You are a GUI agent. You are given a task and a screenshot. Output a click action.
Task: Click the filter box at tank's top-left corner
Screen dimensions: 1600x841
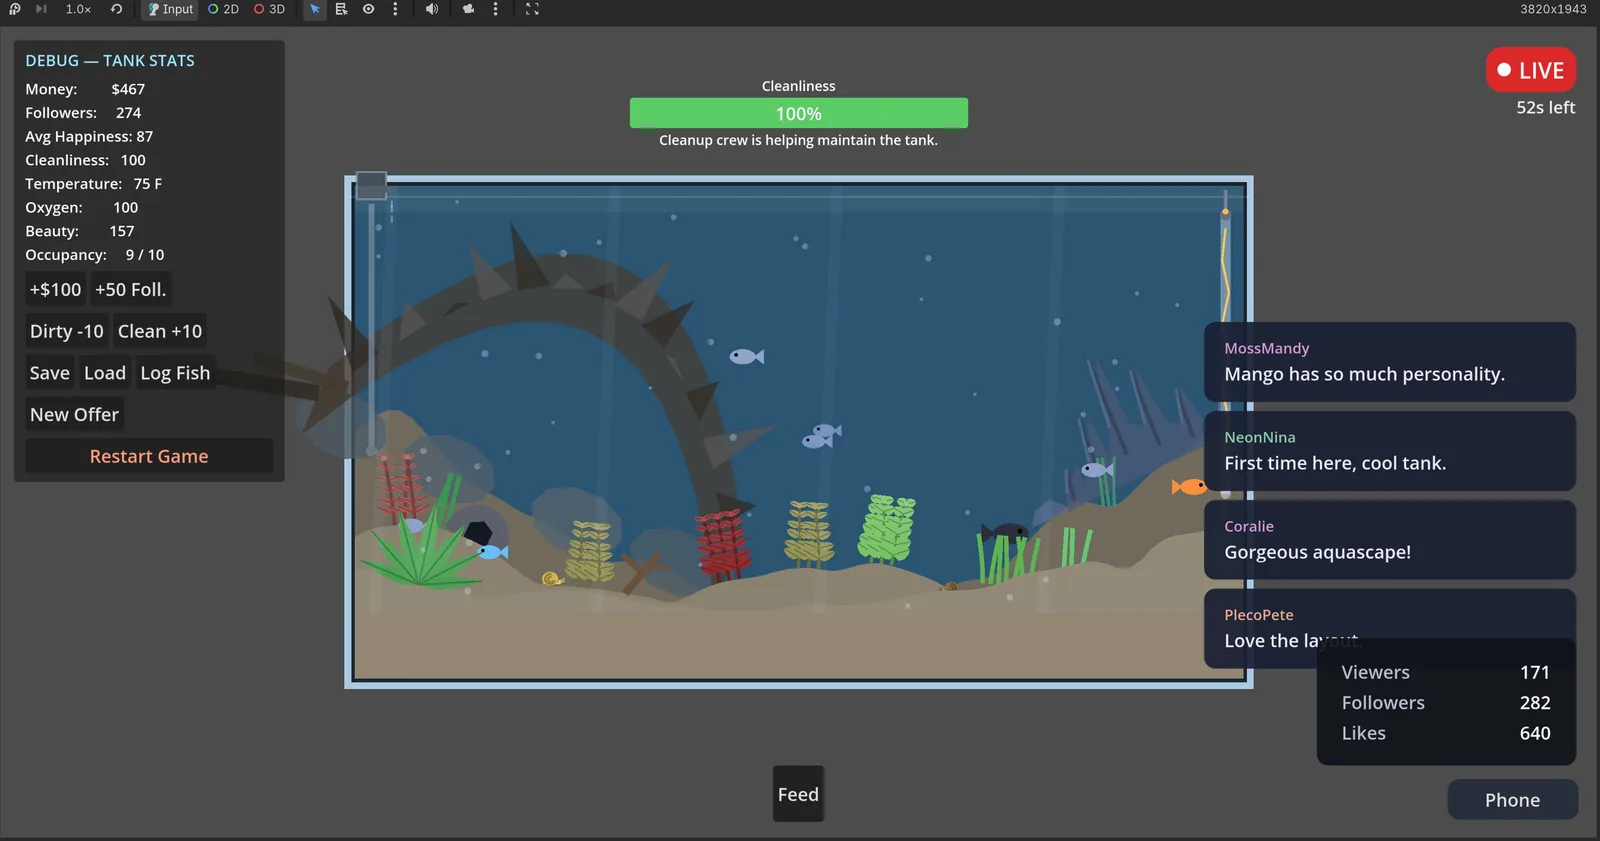[371, 185]
